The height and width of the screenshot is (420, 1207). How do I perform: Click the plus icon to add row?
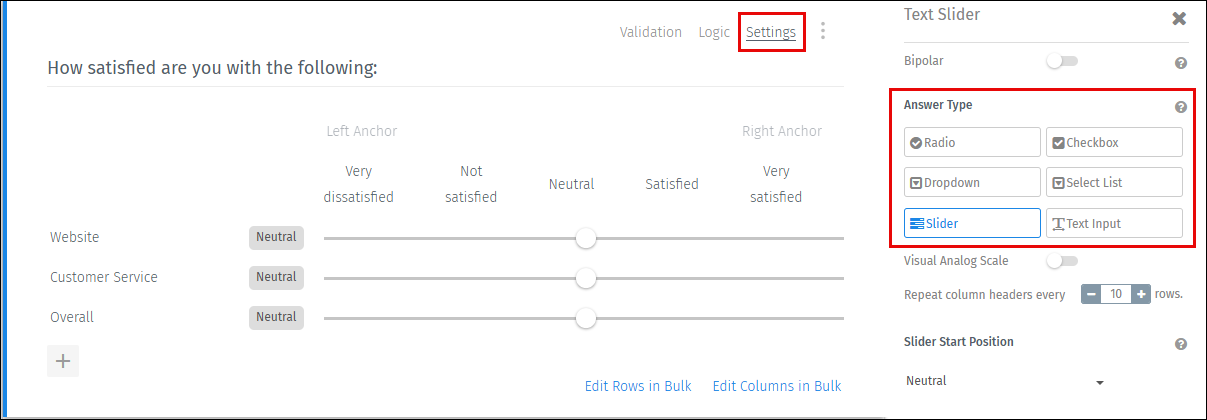(x=63, y=361)
